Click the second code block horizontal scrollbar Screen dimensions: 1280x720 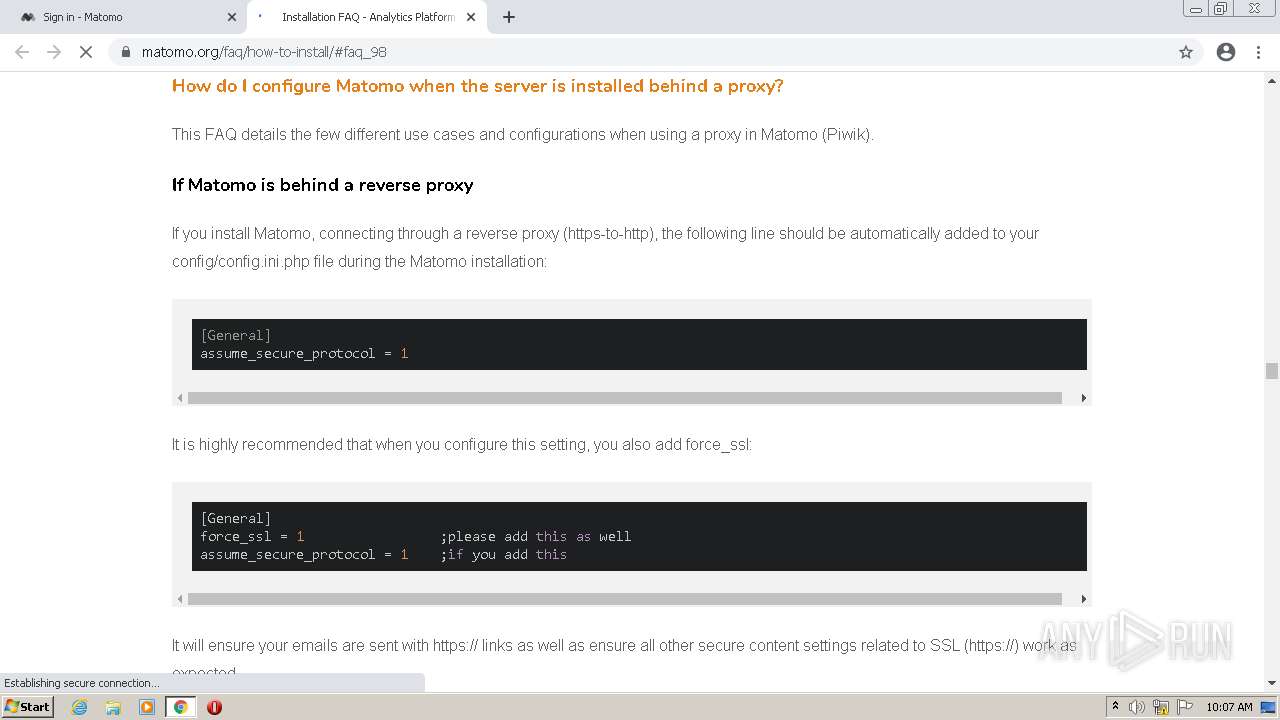pos(624,599)
